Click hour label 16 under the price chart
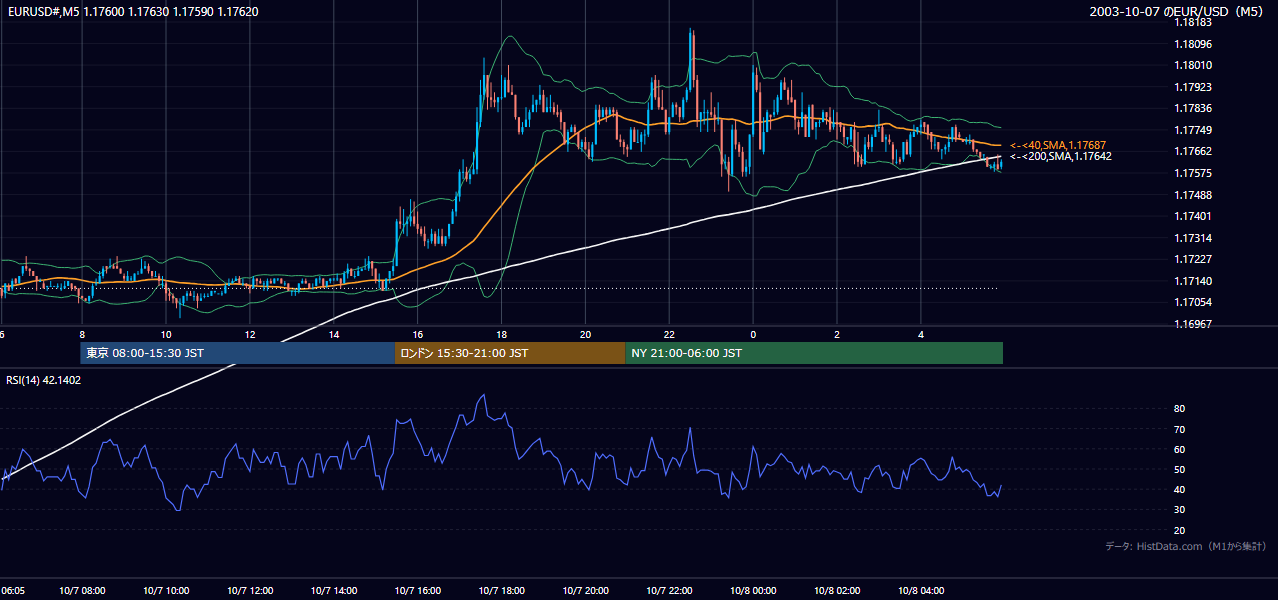 click(x=418, y=335)
